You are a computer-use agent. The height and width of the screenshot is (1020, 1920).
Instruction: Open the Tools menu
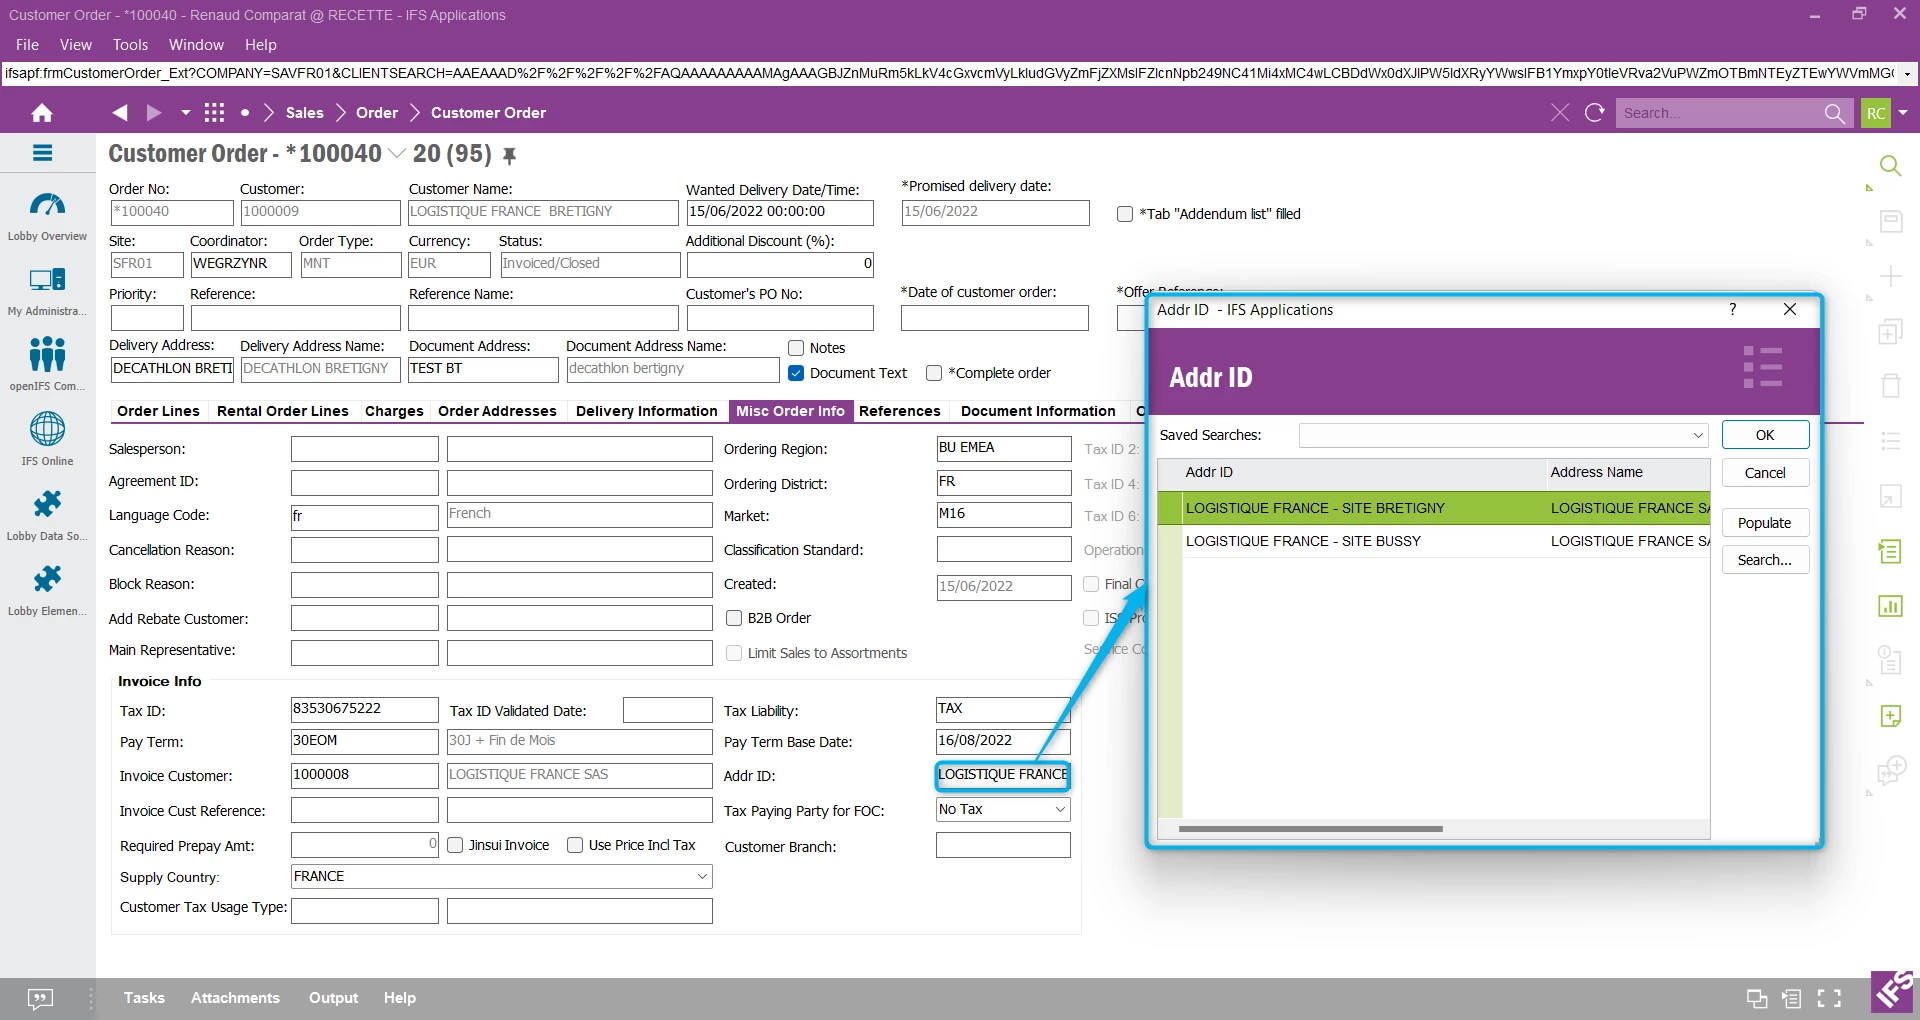click(x=130, y=44)
